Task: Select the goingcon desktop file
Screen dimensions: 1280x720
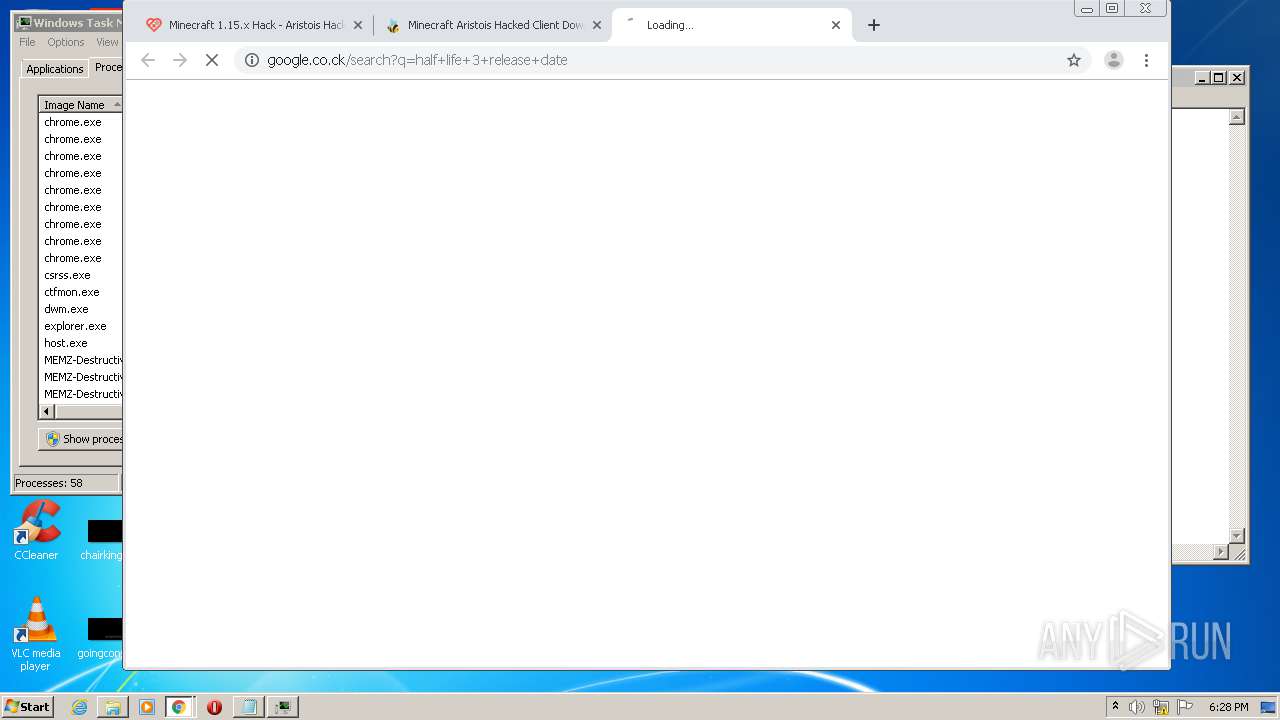Action: click(x=101, y=638)
